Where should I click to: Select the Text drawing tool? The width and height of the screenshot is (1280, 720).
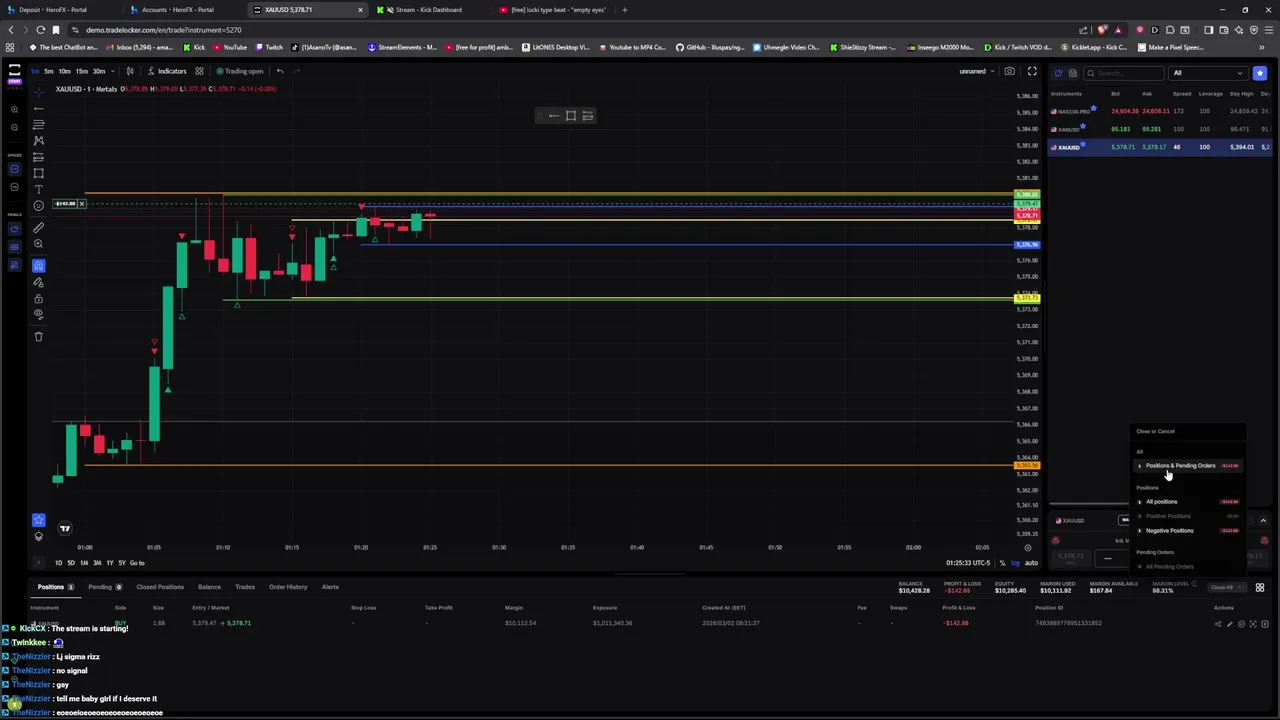(39, 189)
